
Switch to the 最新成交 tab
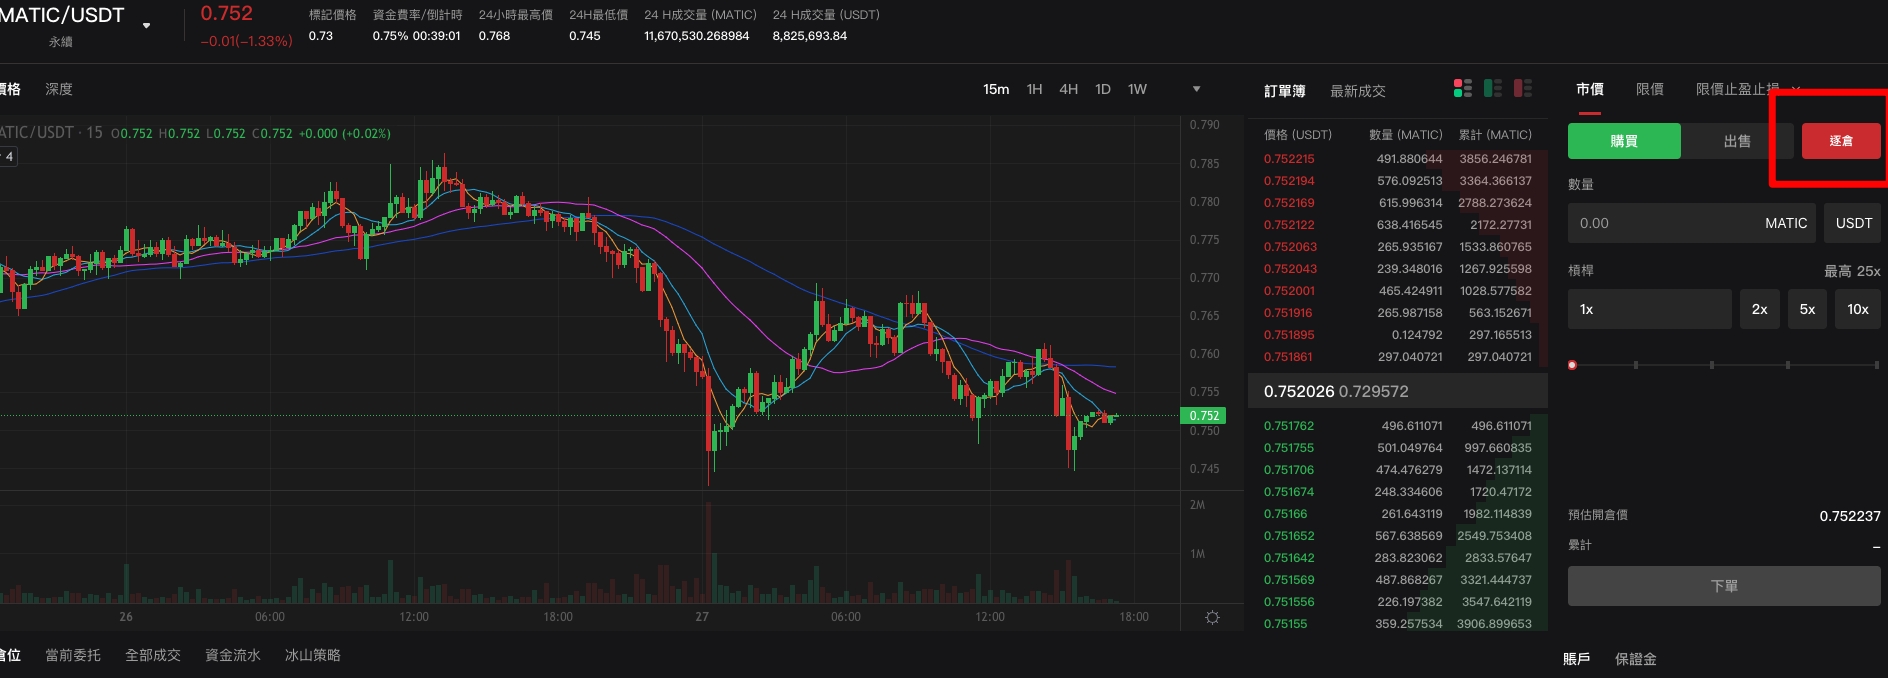point(1357,91)
